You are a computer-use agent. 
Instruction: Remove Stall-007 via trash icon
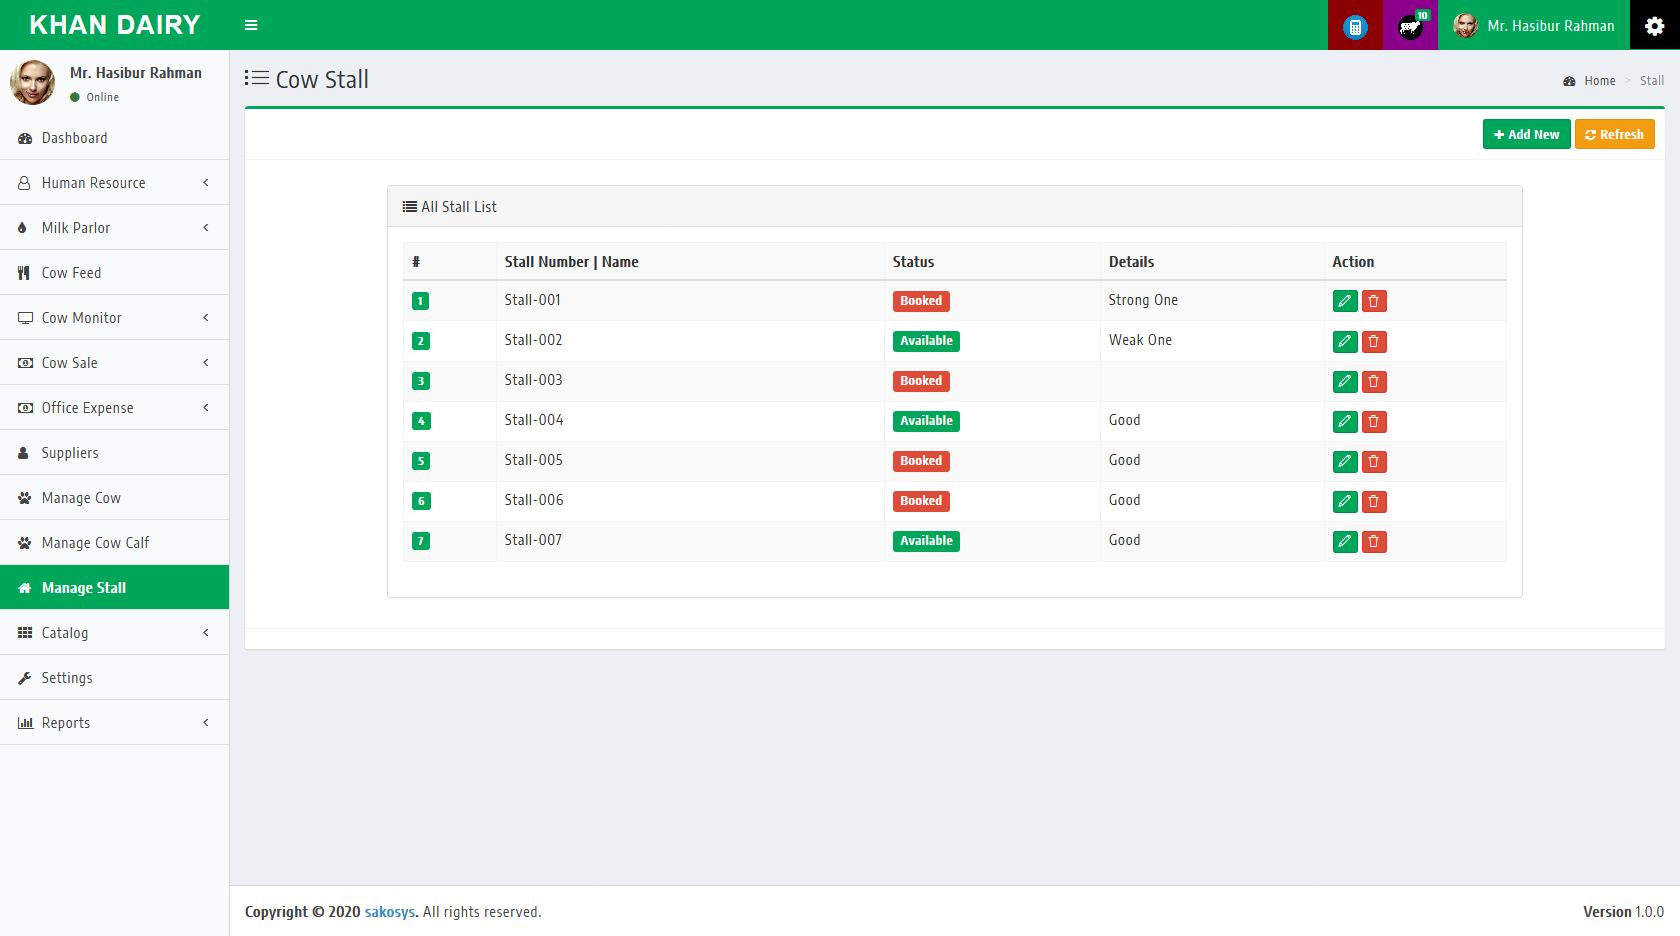point(1374,541)
